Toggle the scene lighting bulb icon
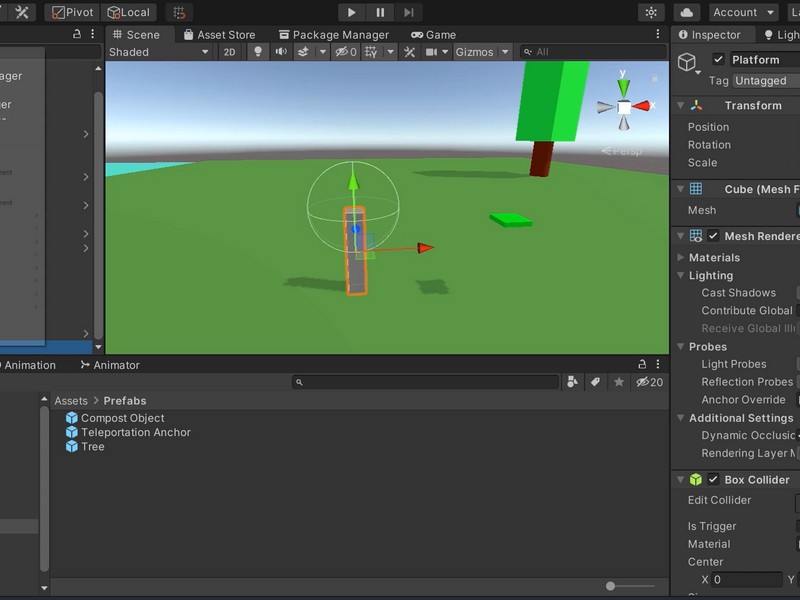Image resolution: width=800 pixels, height=600 pixels. pyautogui.click(x=257, y=52)
